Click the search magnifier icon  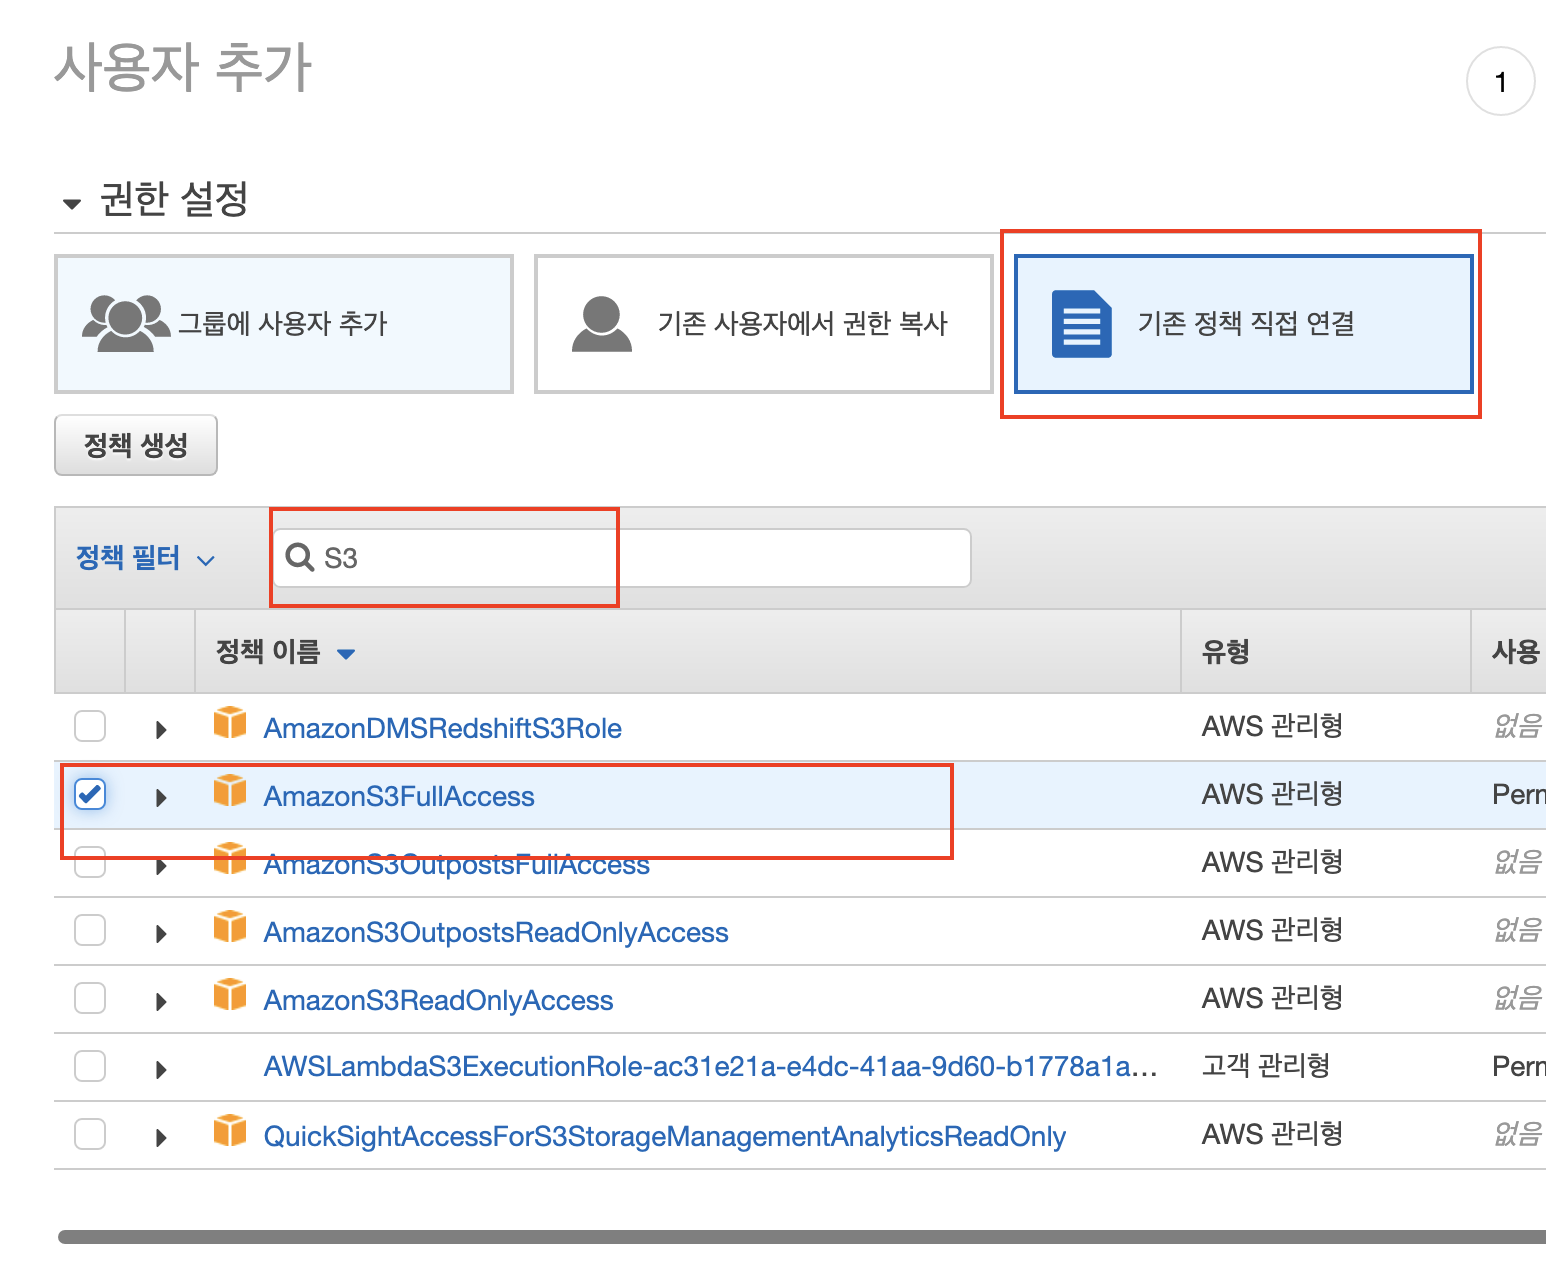[x=300, y=557]
